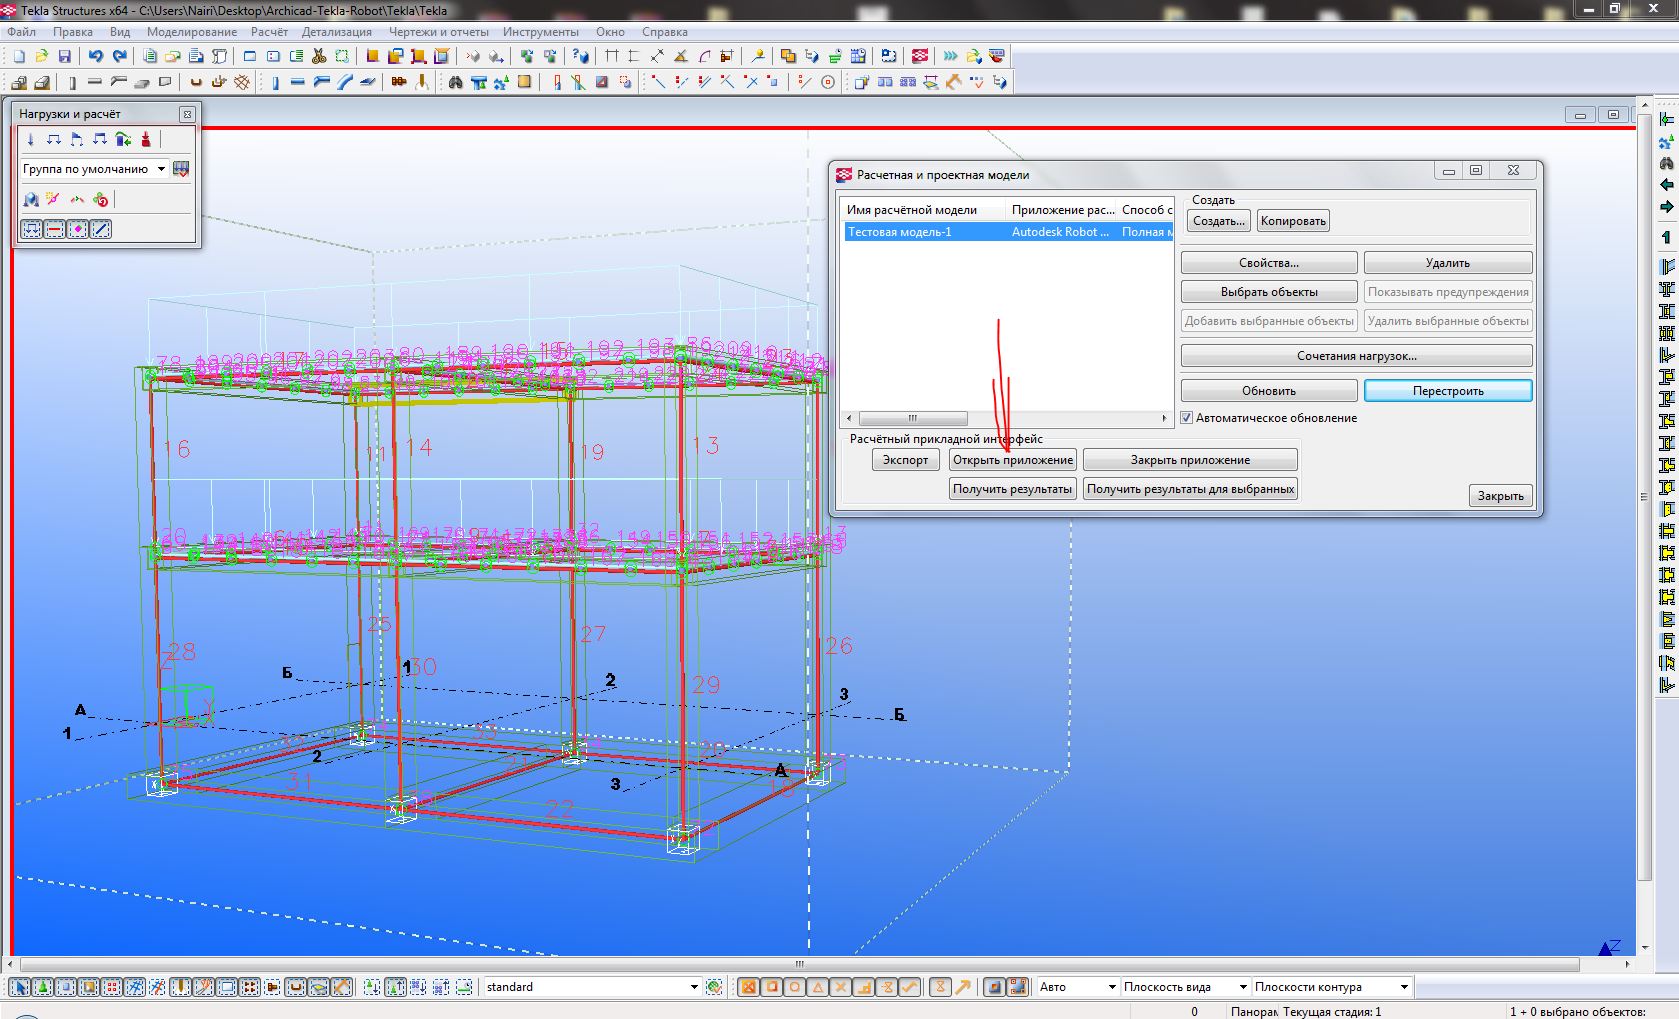Open load groups icon beside group dropdown

(181, 169)
